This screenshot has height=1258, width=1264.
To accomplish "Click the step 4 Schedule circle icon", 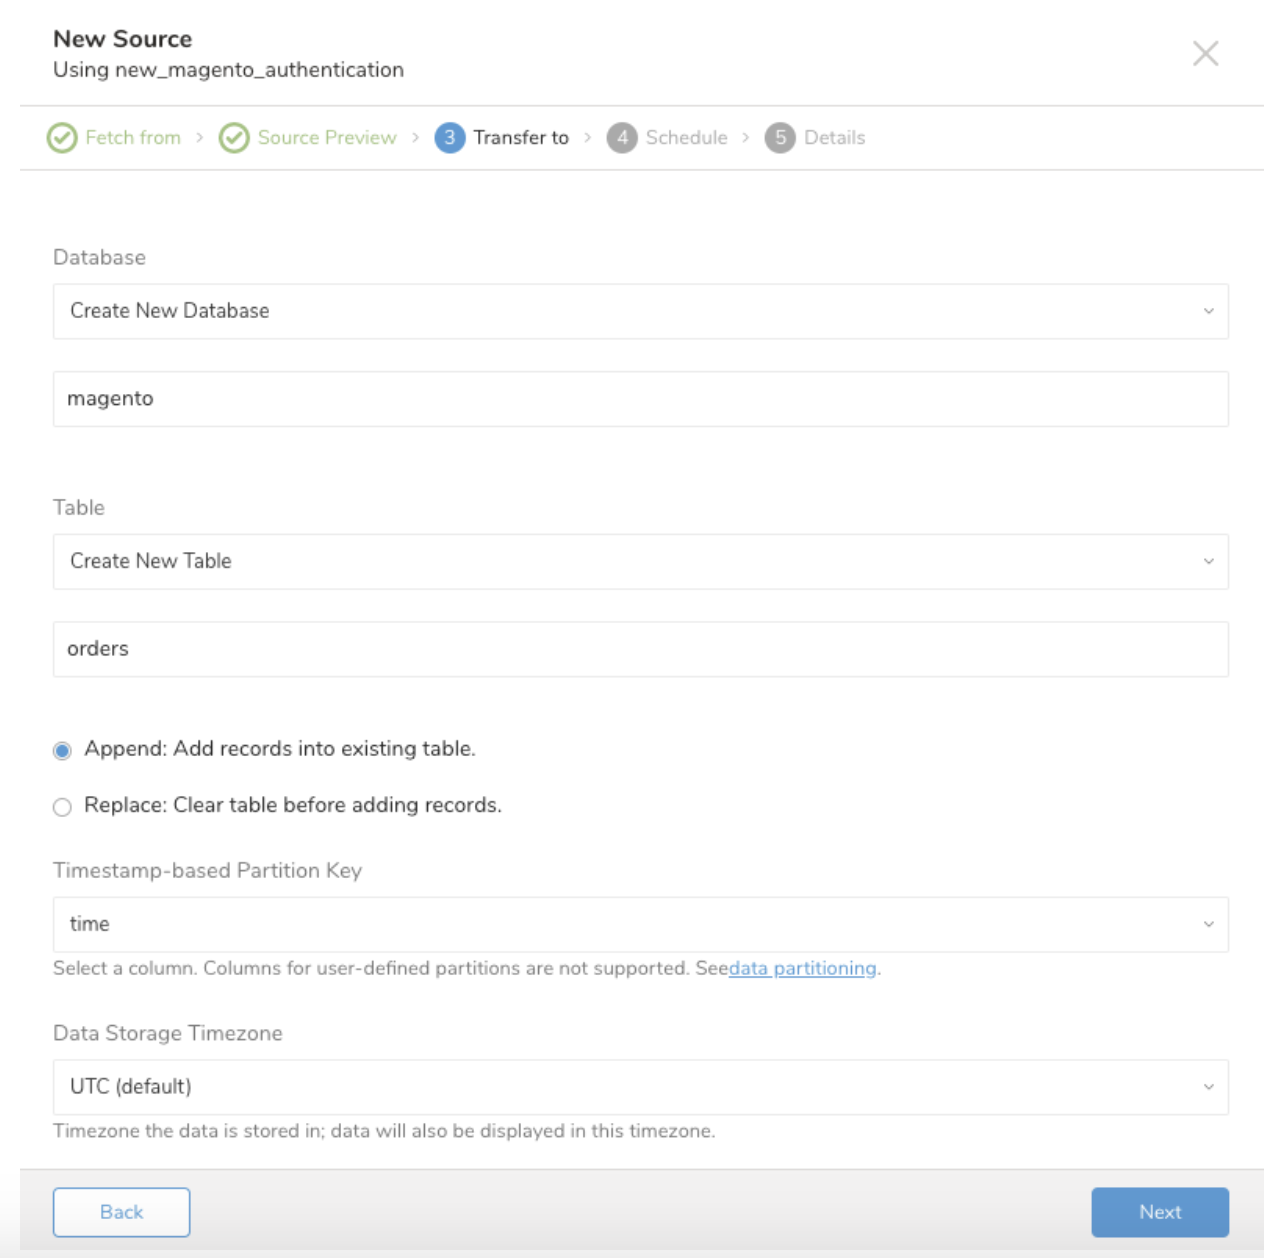I will click(x=622, y=138).
